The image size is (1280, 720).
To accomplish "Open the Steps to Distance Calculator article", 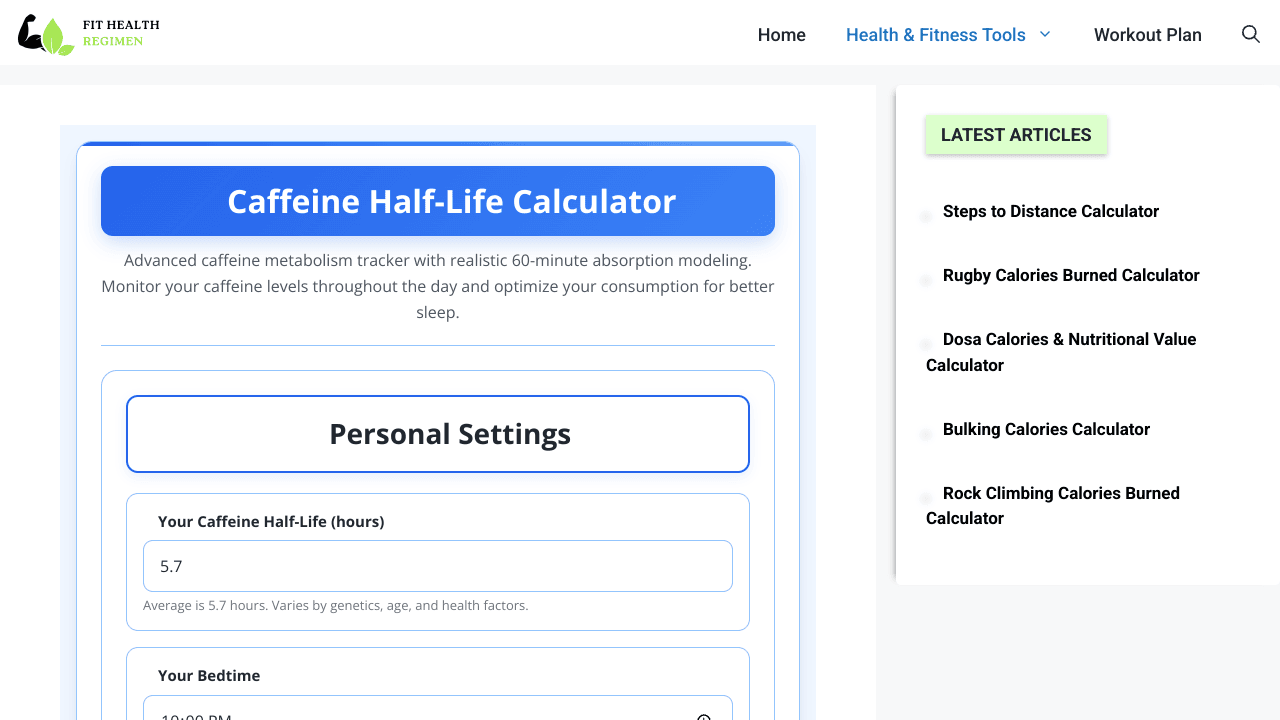I will (1050, 211).
